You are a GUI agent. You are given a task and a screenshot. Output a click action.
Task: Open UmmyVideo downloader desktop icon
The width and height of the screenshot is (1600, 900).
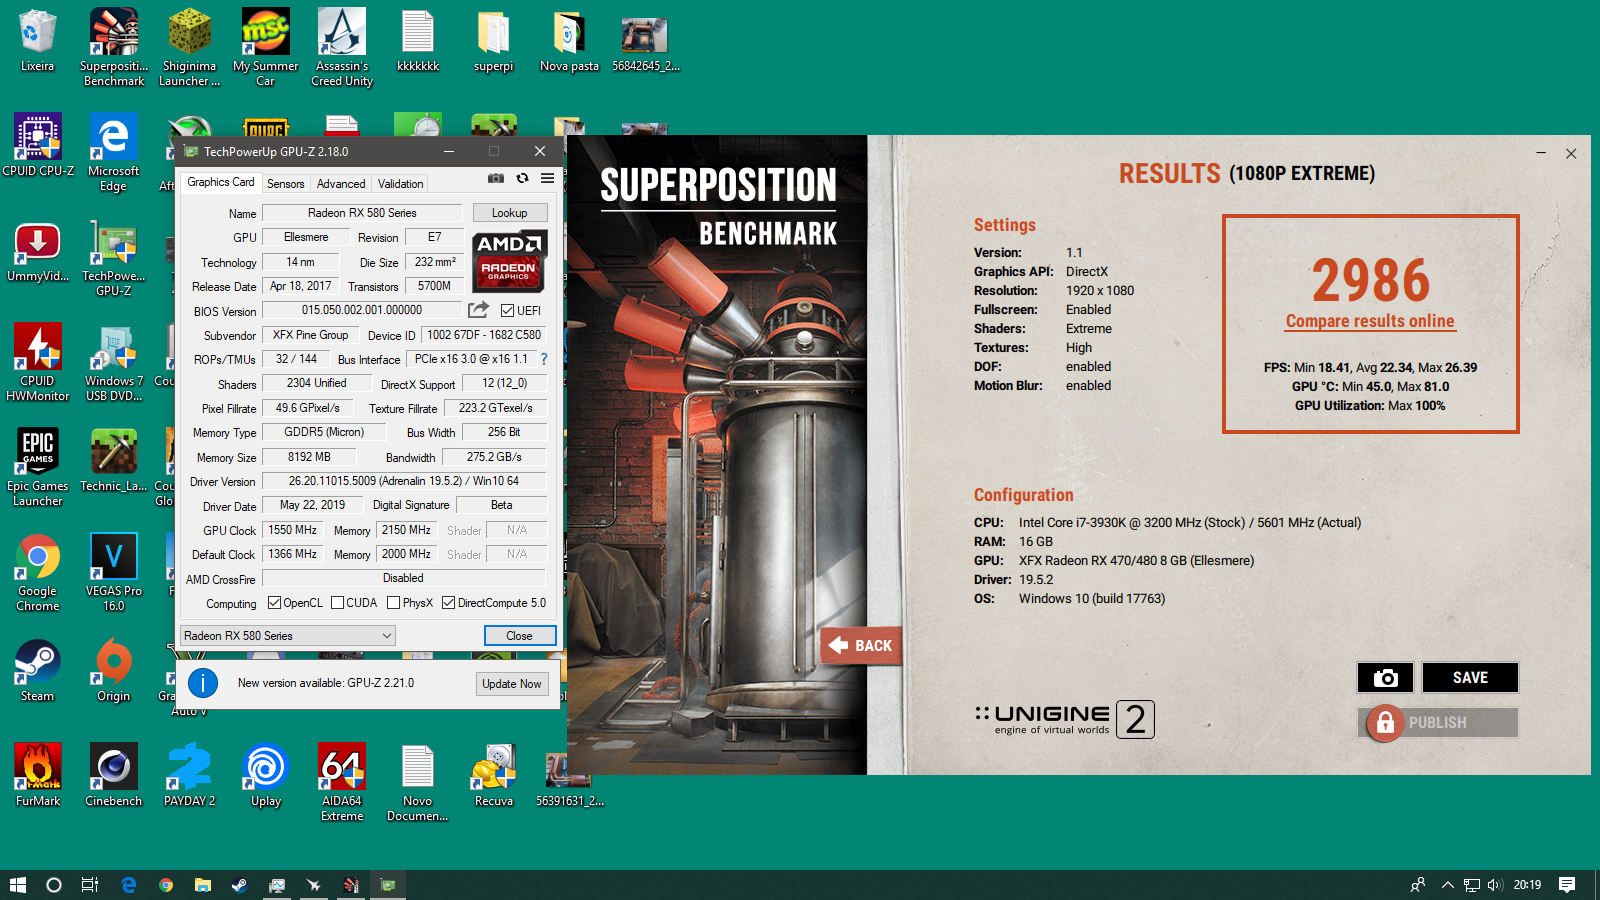(38, 250)
